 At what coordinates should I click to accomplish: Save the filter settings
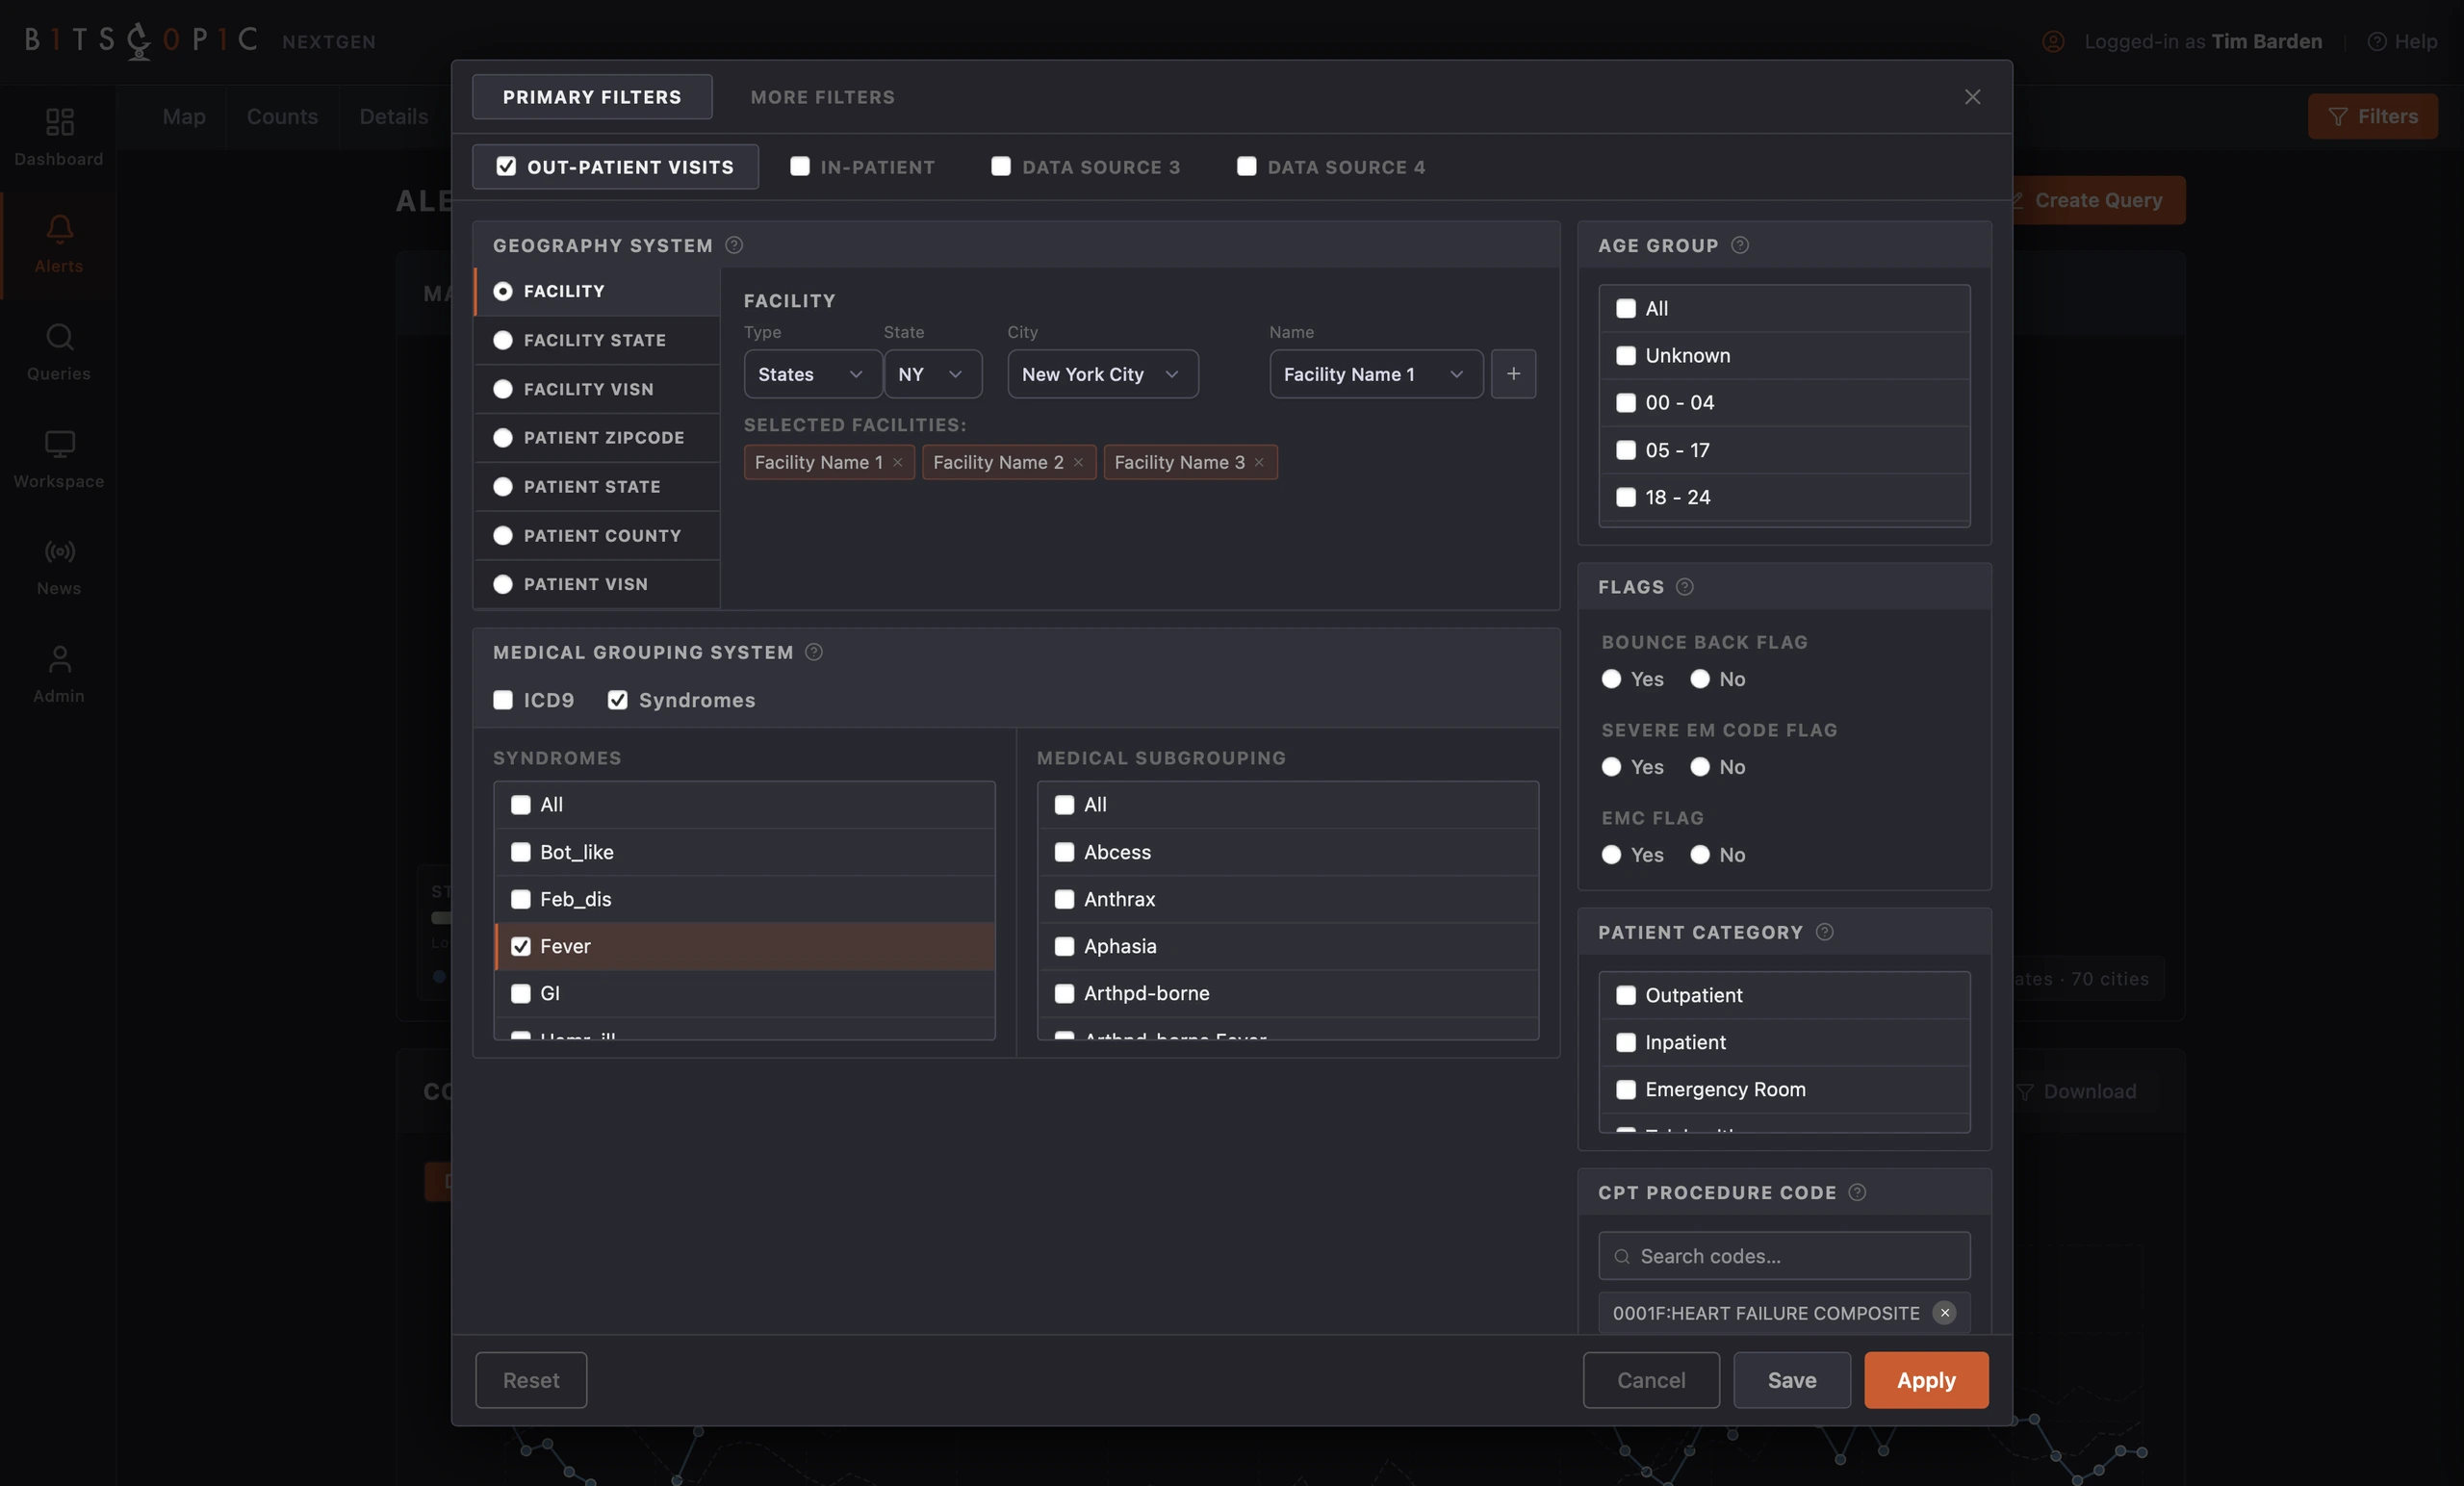point(1792,1380)
